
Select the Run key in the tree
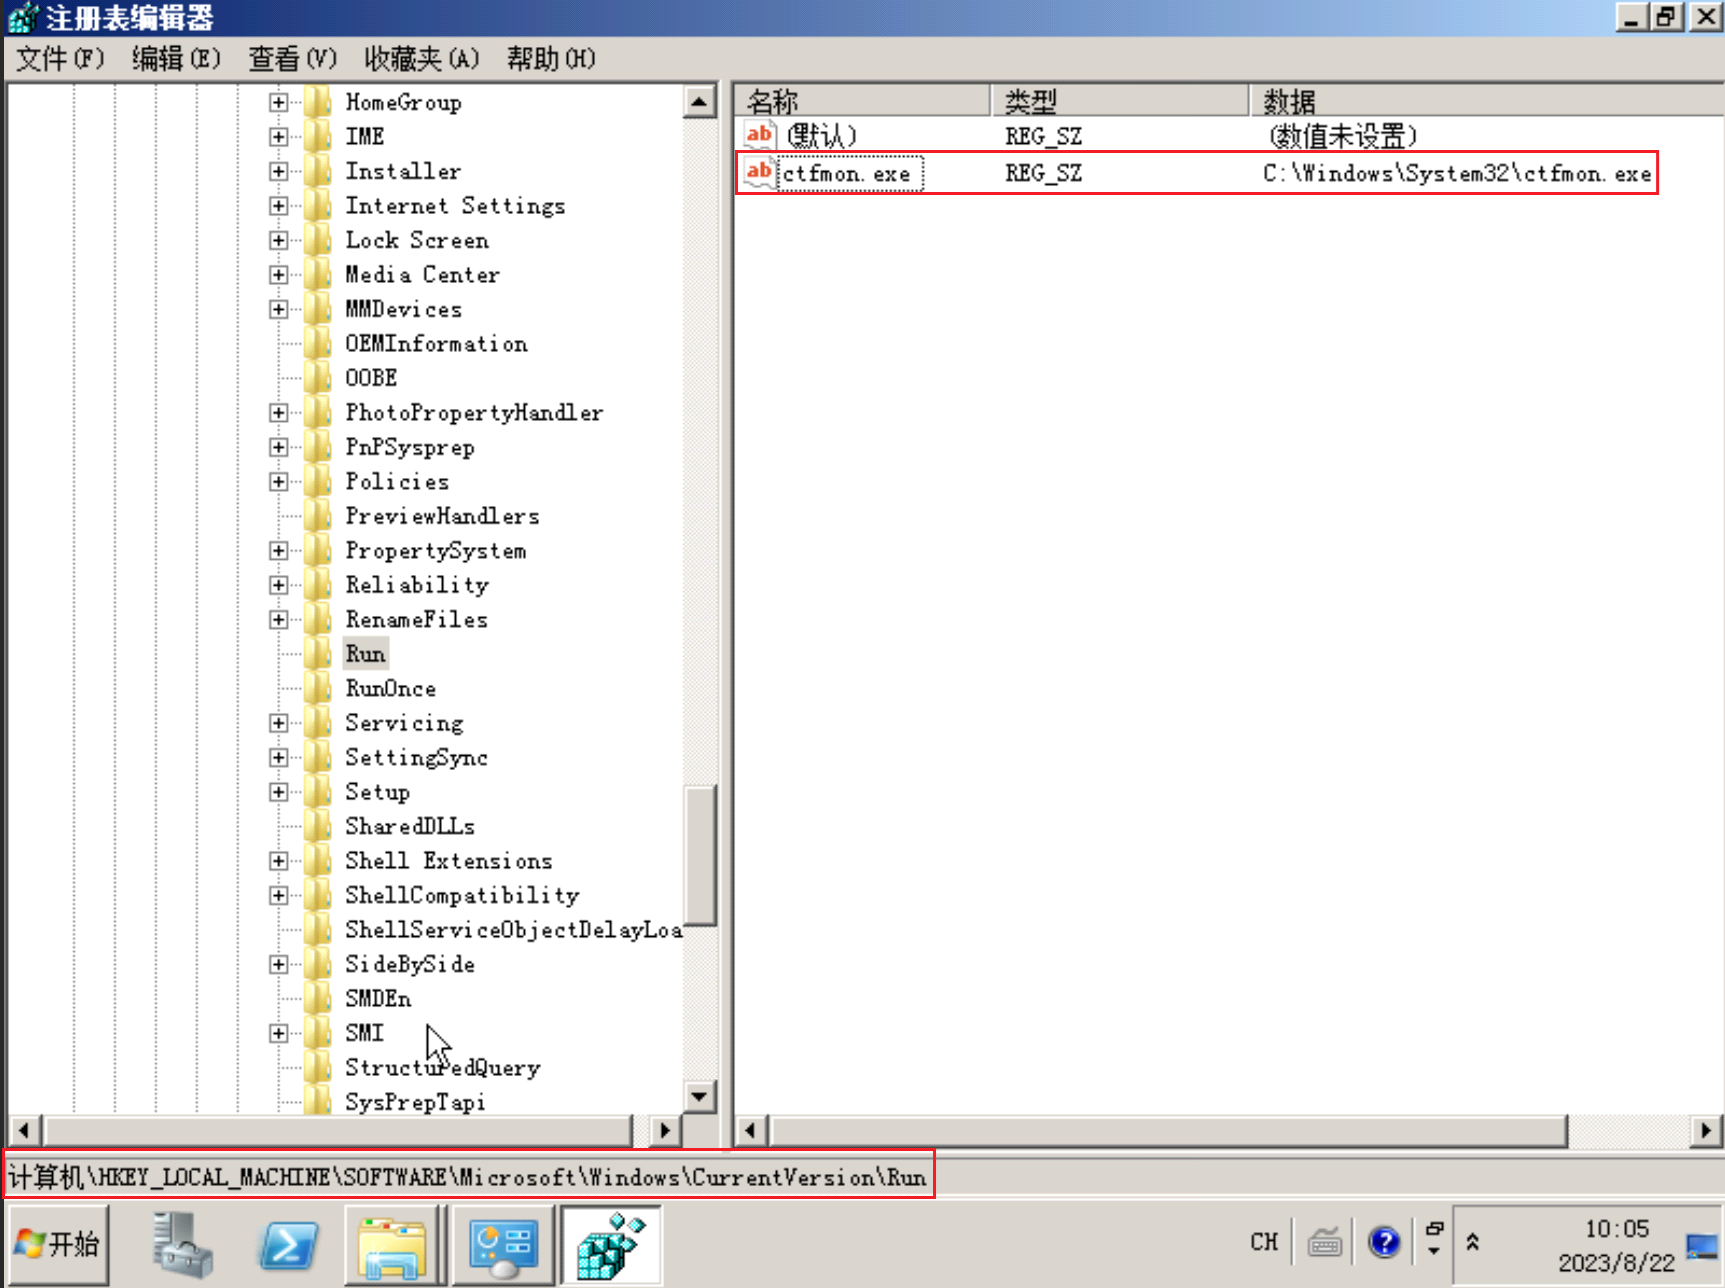pyautogui.click(x=364, y=653)
